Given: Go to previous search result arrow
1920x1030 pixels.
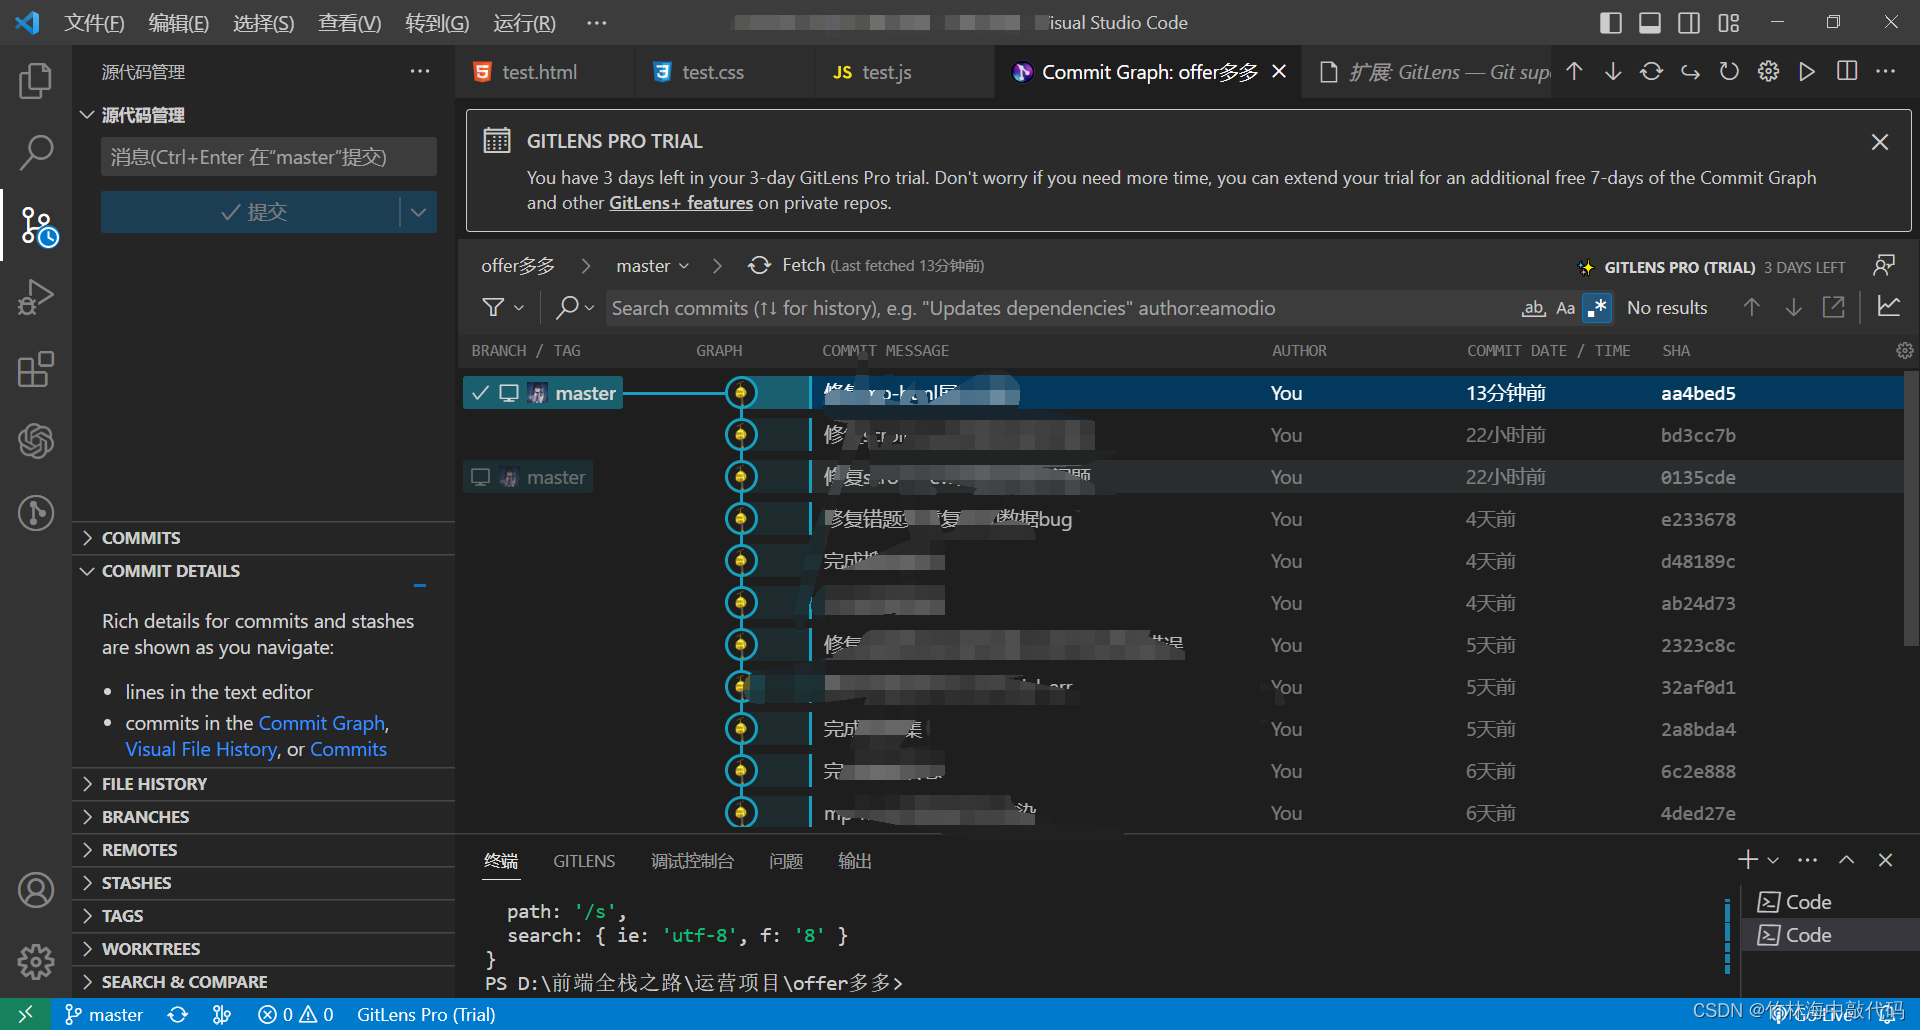Looking at the screenshot, I should [1752, 307].
